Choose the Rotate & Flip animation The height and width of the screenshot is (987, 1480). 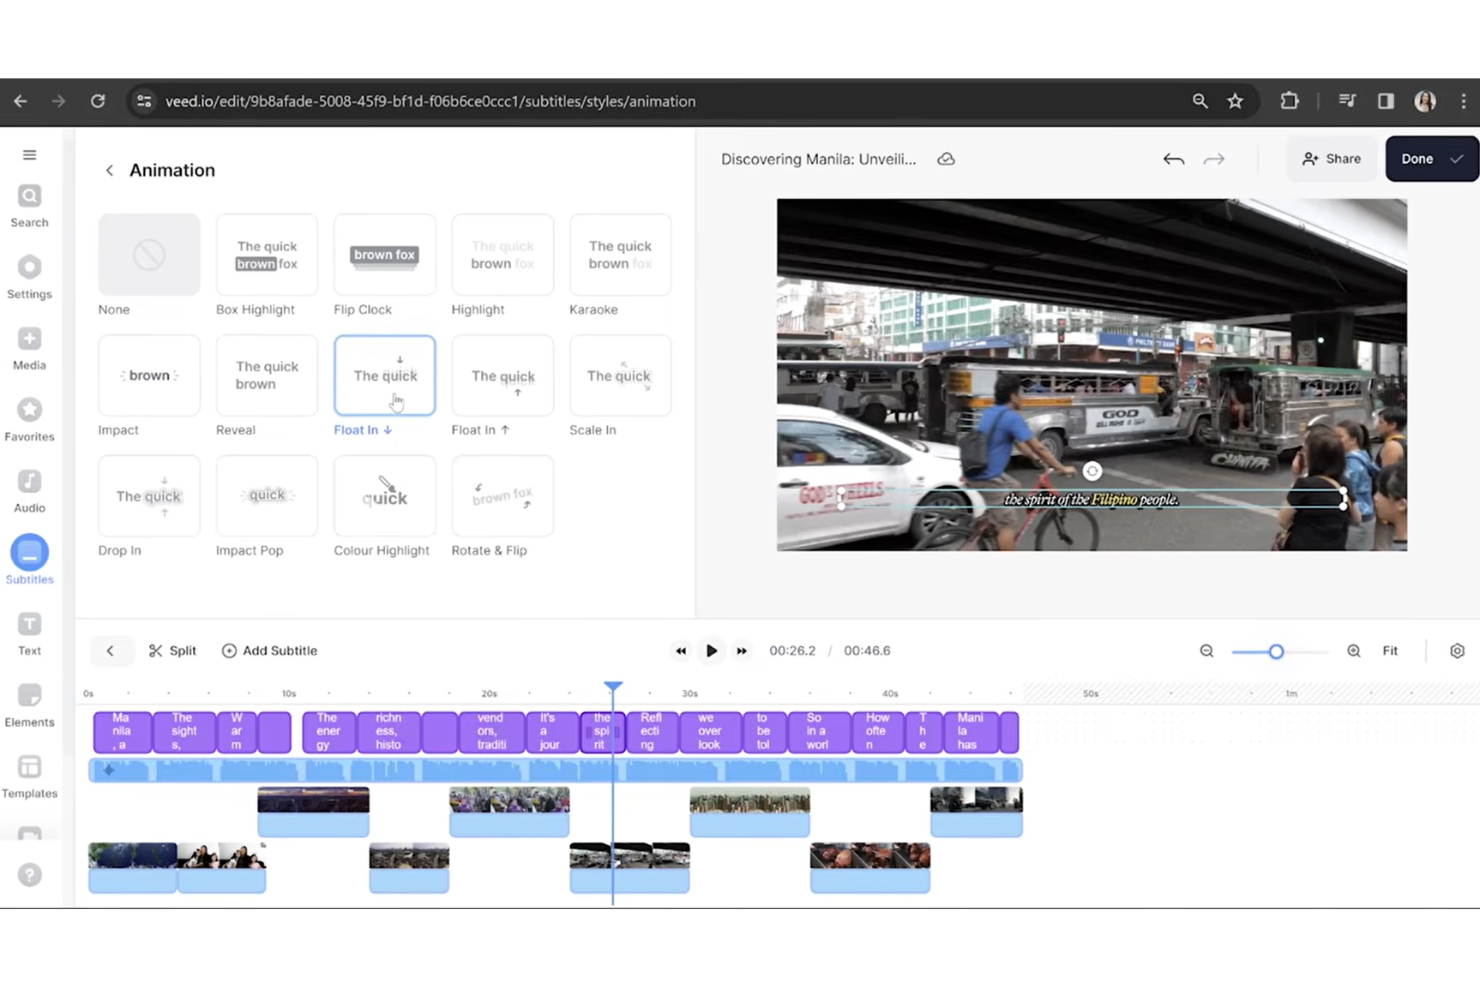pyautogui.click(x=502, y=496)
